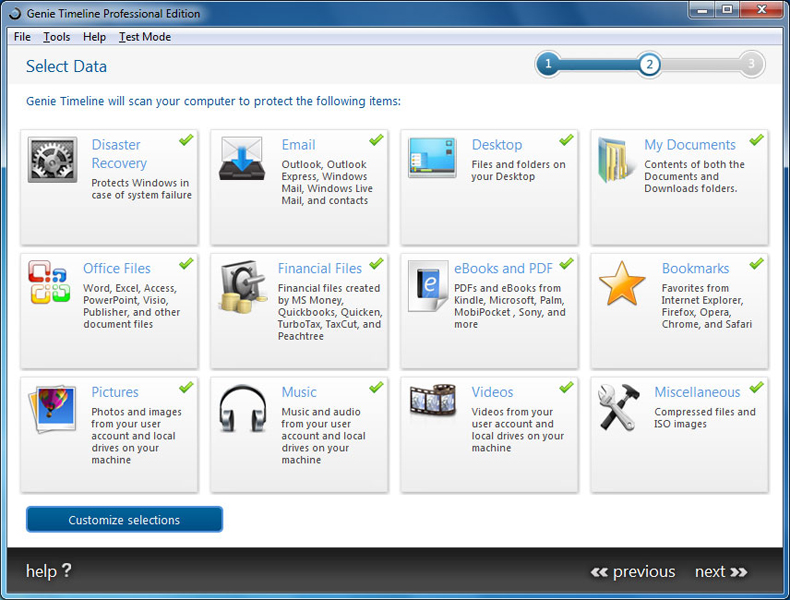
Task: Click the Financial Files safe icon
Action: [x=243, y=287]
